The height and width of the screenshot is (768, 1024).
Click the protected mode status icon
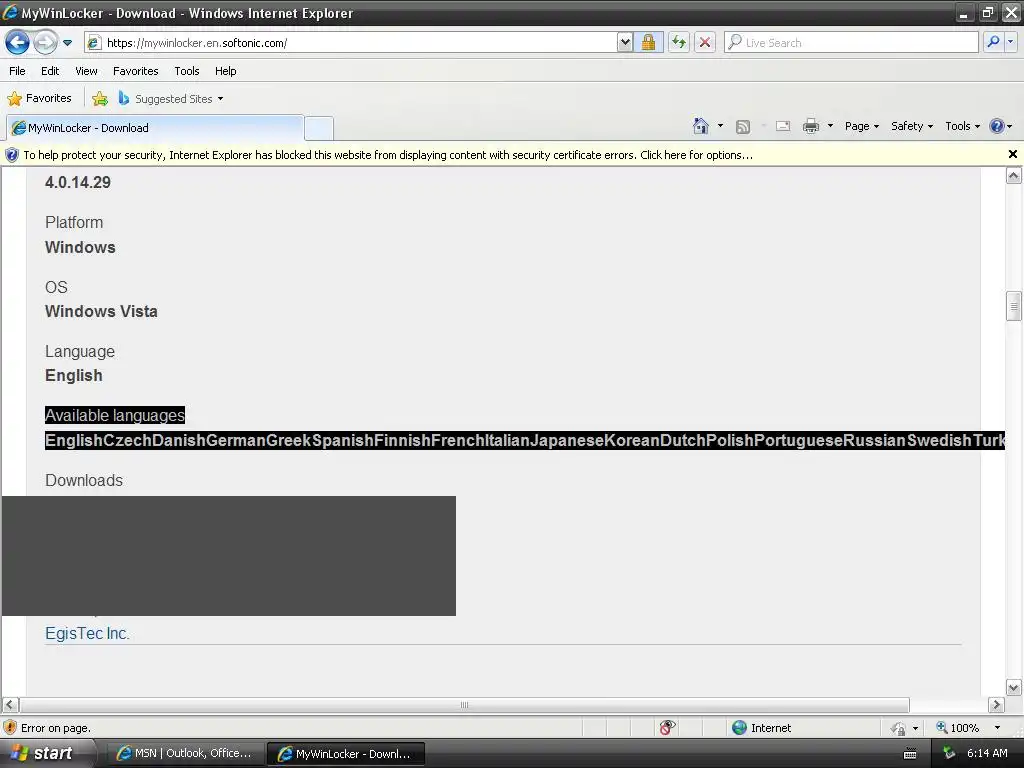click(899, 728)
